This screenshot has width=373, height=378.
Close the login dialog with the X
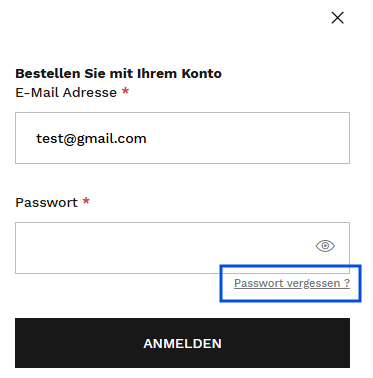coord(337,18)
